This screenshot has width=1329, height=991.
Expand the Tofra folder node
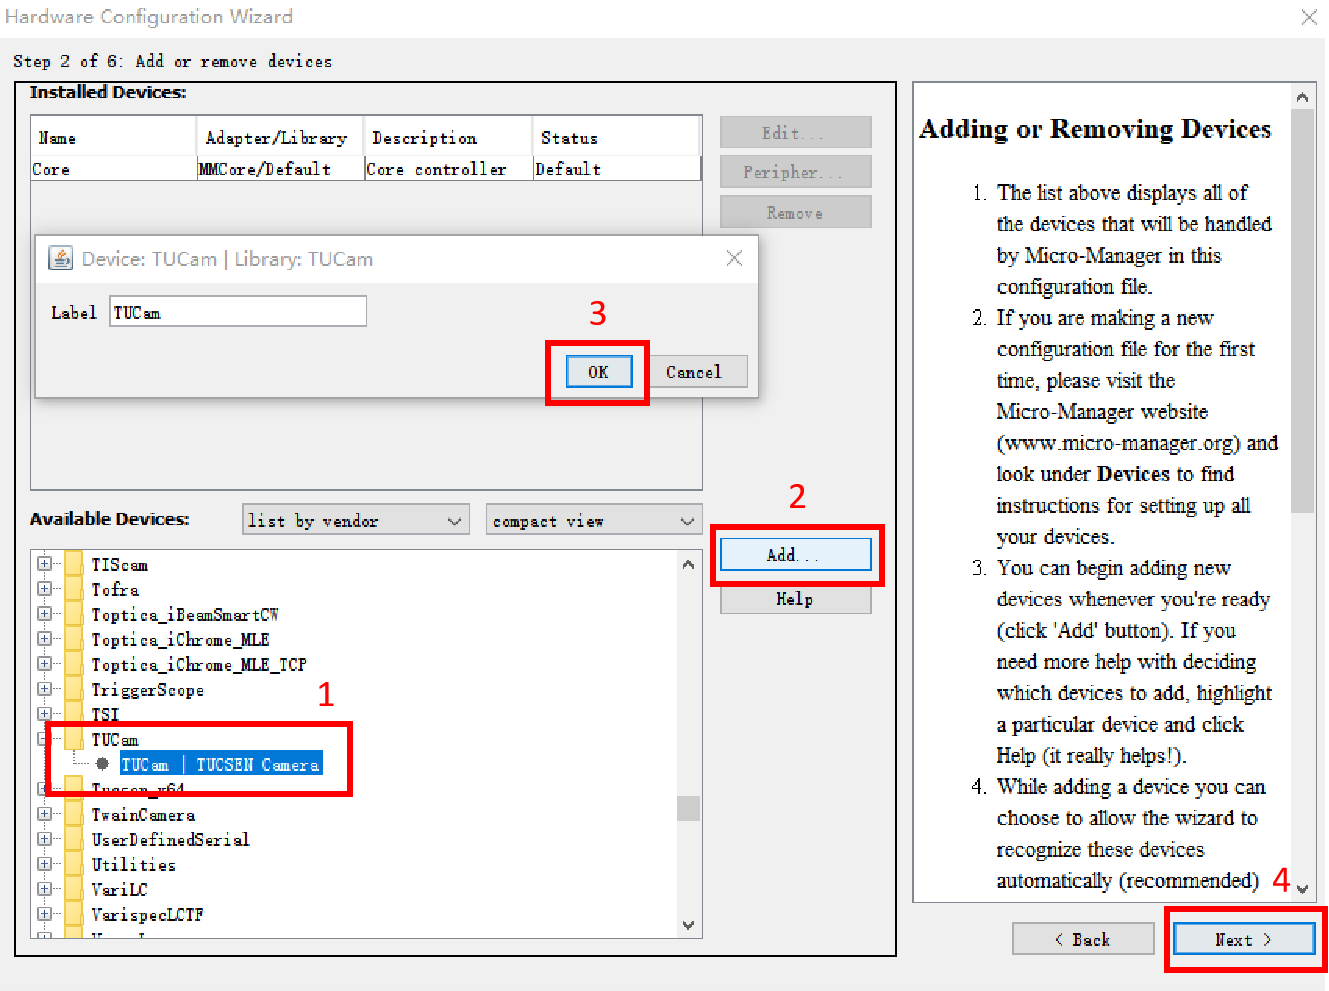coord(44,589)
